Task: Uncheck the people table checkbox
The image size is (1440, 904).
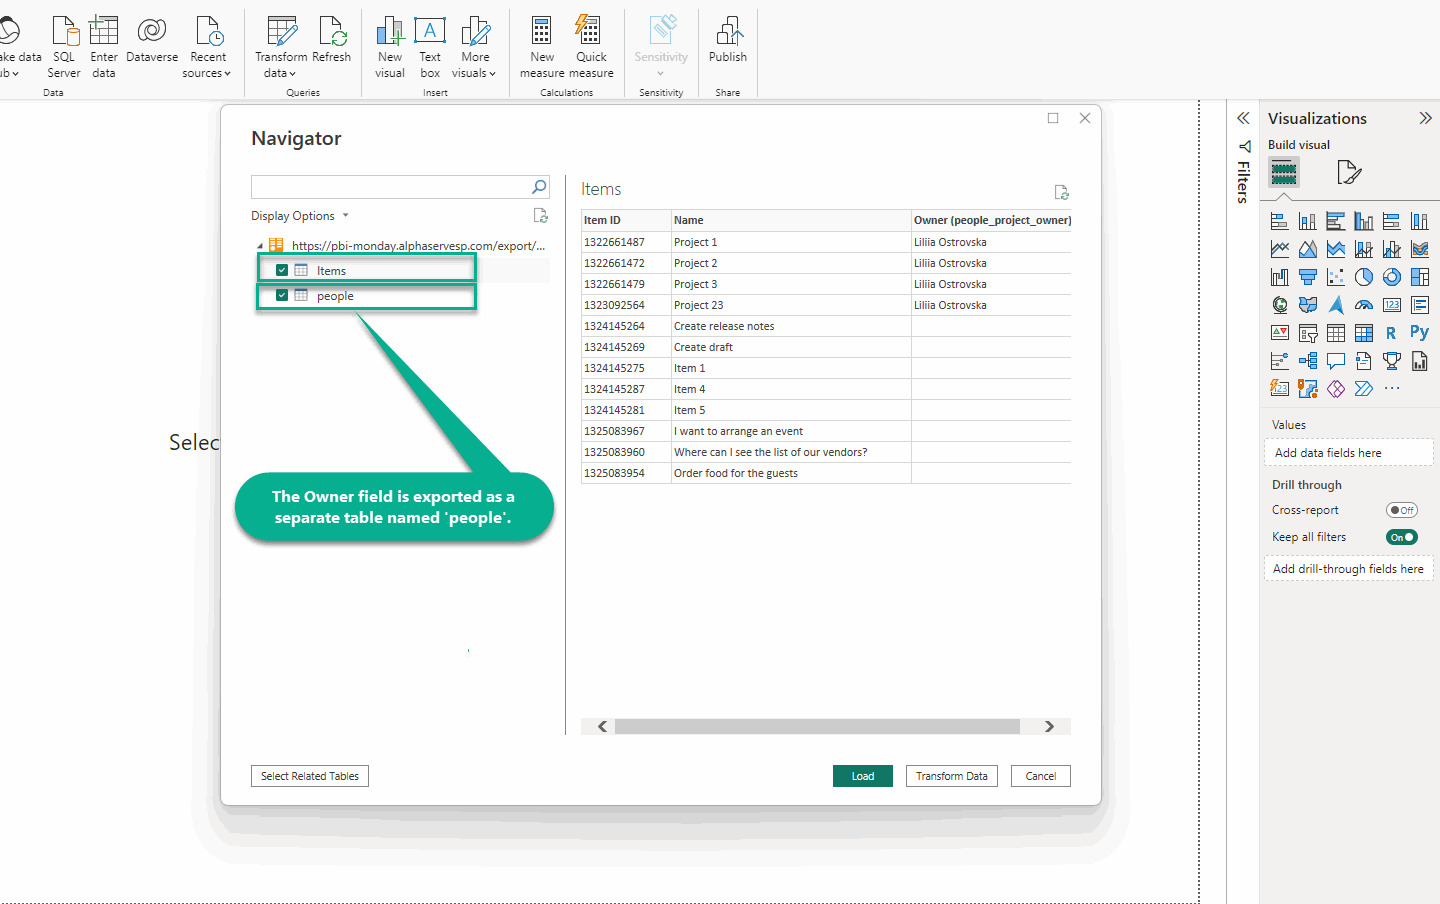Action: [282, 295]
